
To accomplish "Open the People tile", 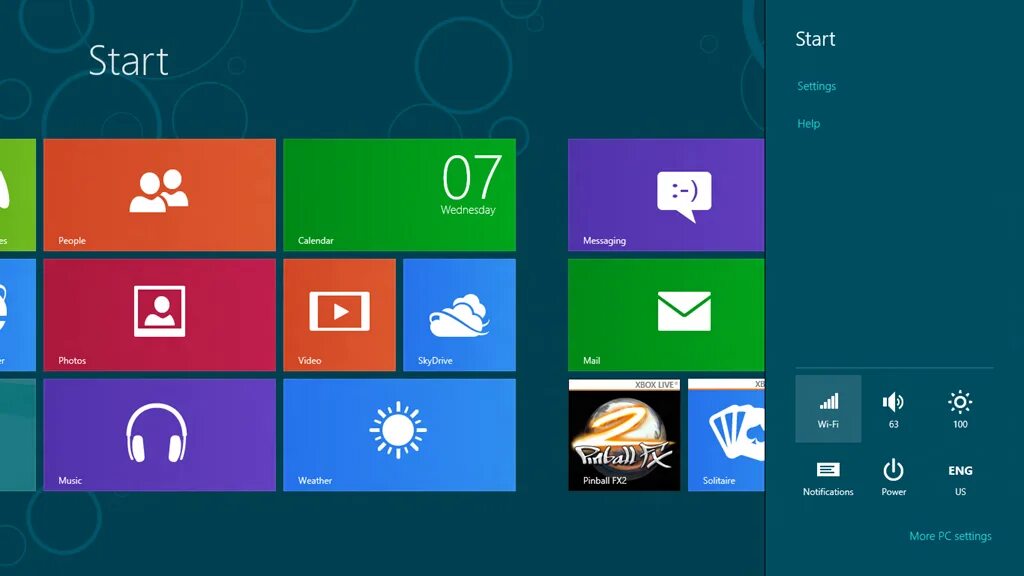I will click(x=159, y=195).
